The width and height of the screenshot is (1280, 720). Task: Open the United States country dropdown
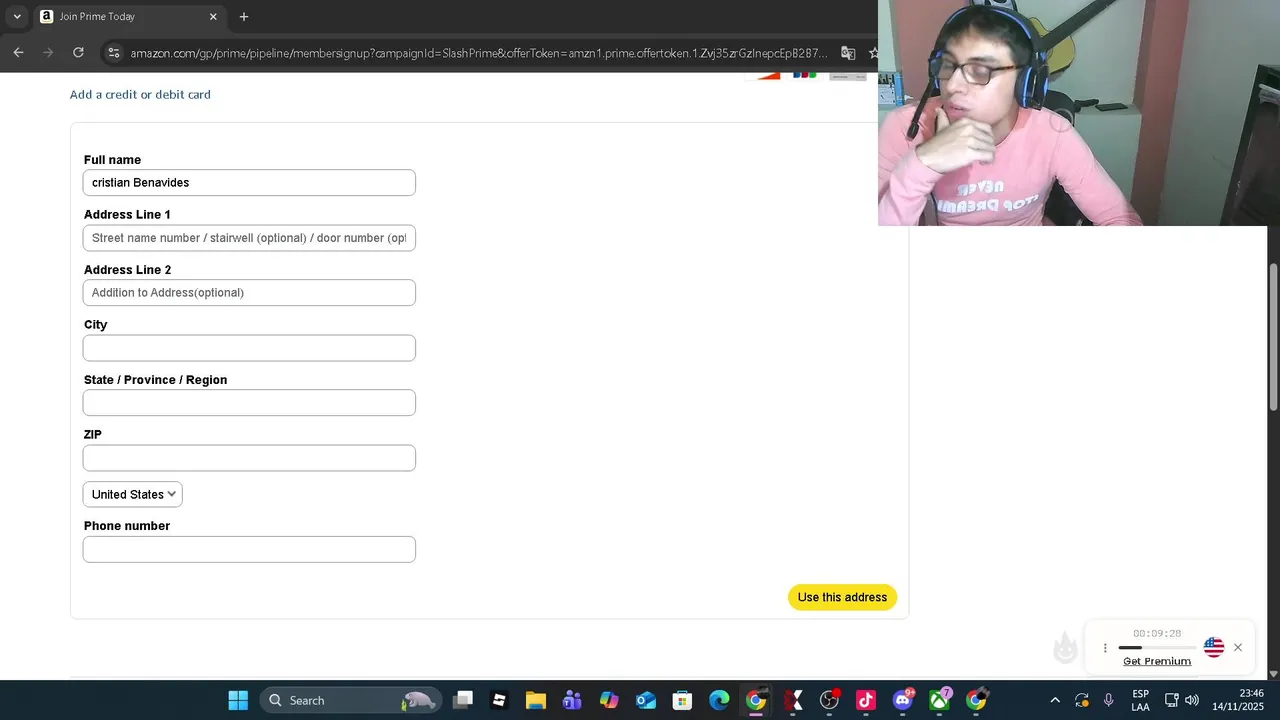click(133, 494)
